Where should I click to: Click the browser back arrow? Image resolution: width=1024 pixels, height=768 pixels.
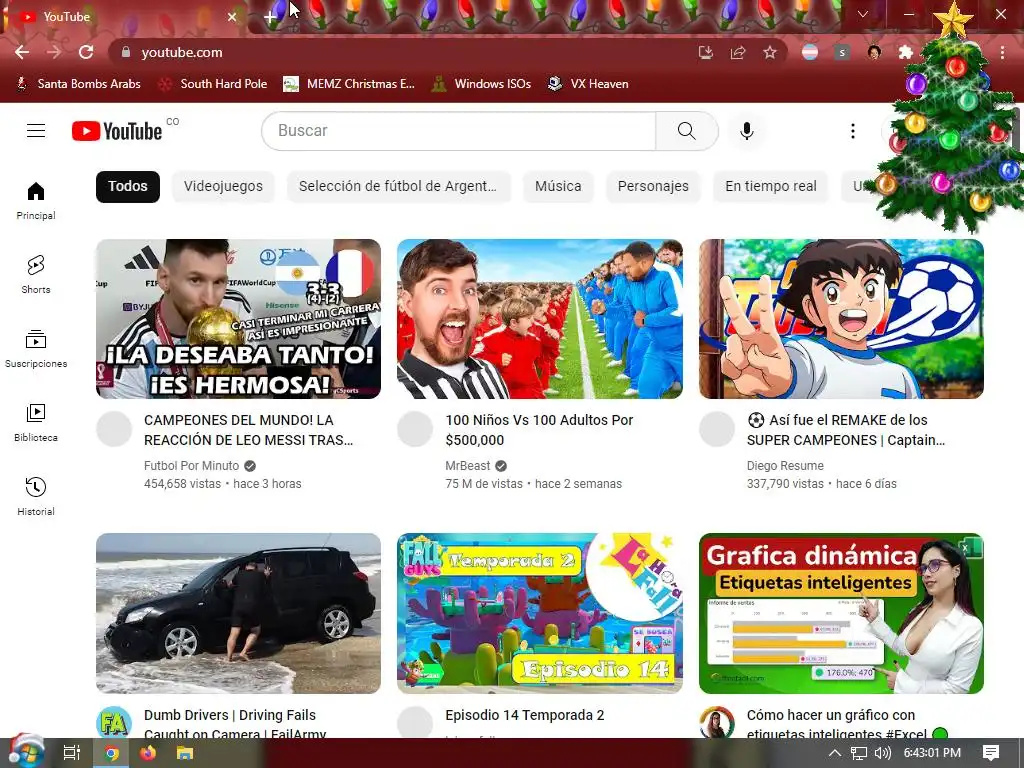tap(22, 52)
